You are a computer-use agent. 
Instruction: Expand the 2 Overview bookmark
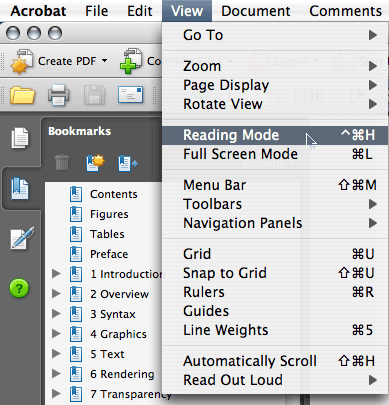56,294
